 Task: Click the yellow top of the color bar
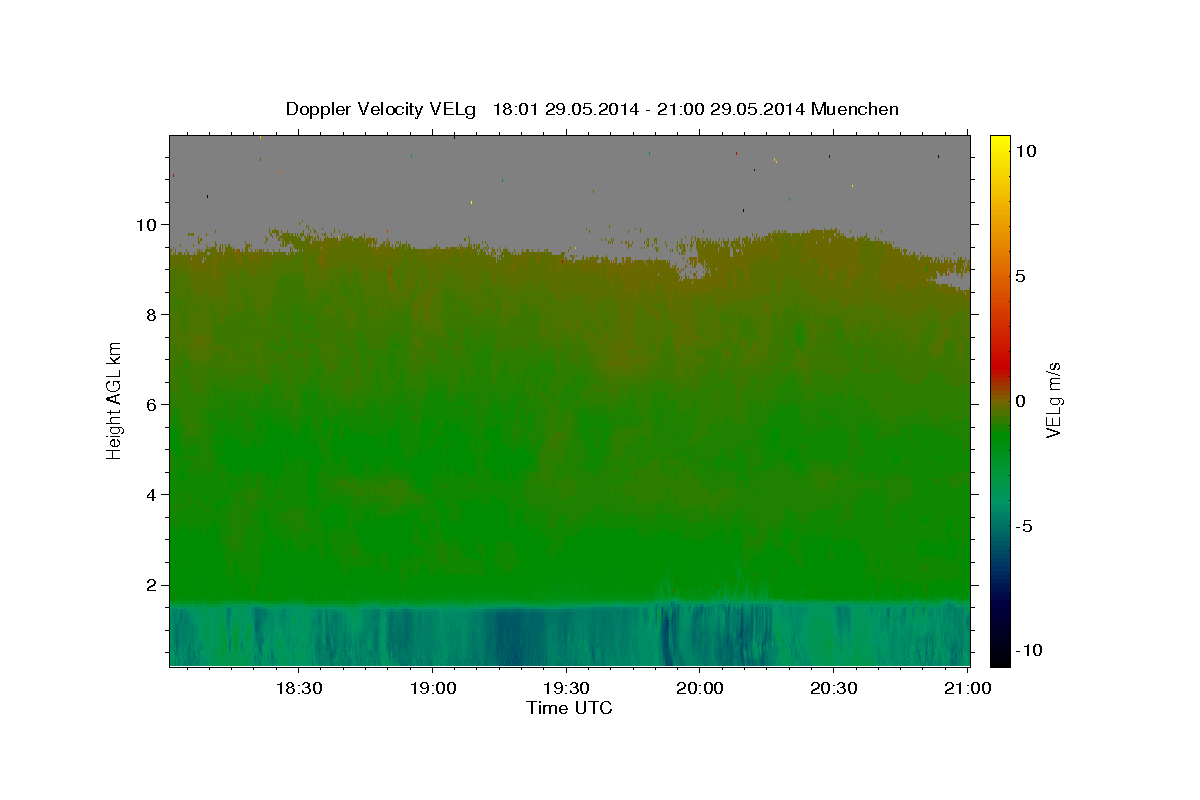pos(1000,141)
